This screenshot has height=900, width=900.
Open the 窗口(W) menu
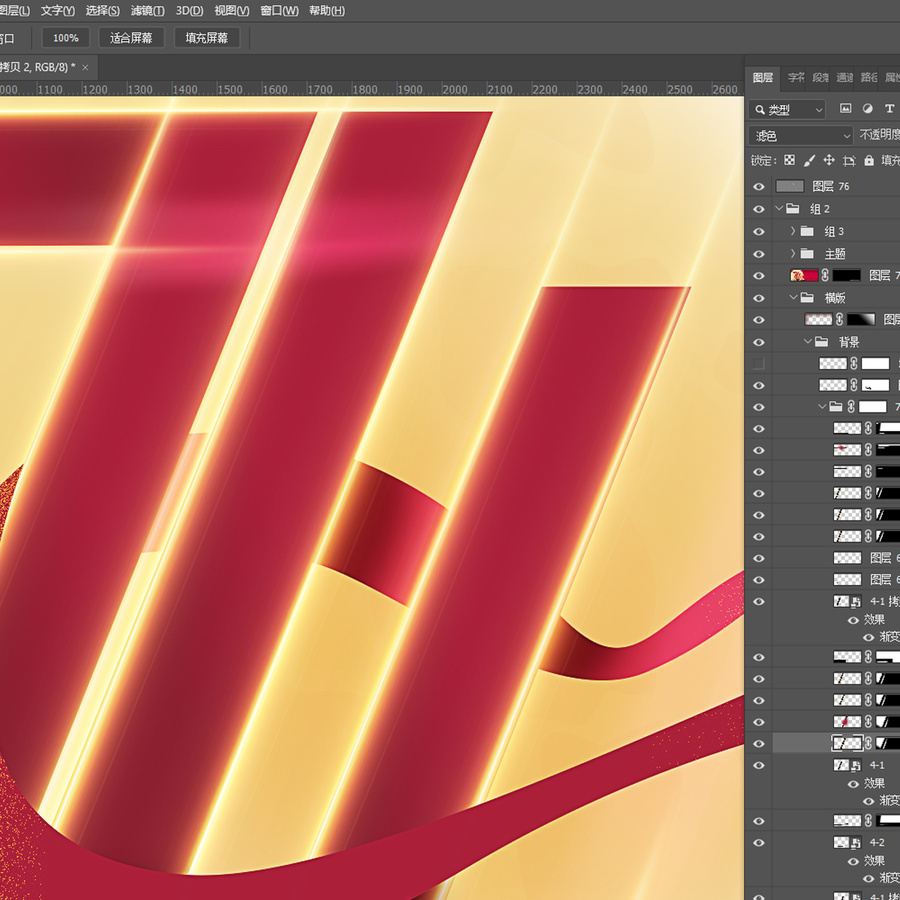coord(280,11)
